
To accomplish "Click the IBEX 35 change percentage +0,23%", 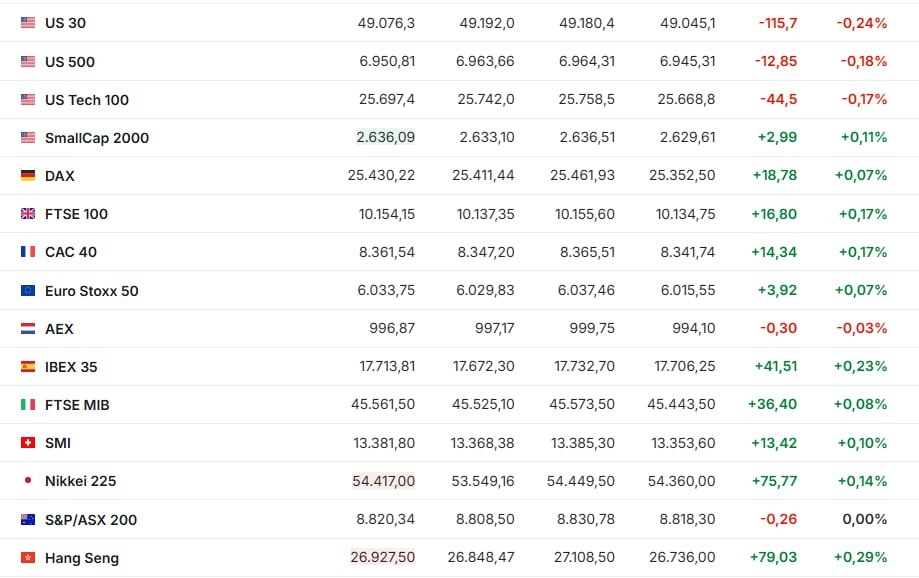I will coord(861,367).
